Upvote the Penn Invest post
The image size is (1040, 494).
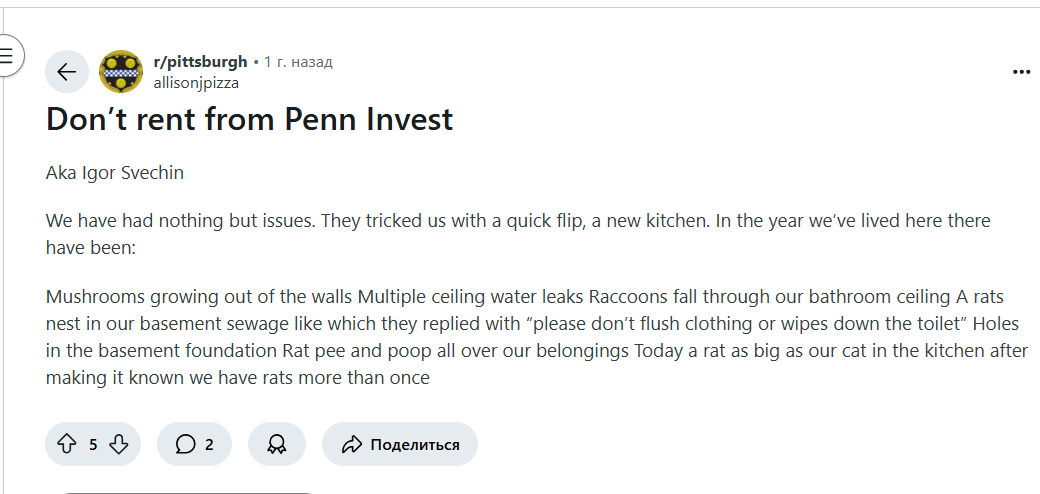tap(67, 444)
